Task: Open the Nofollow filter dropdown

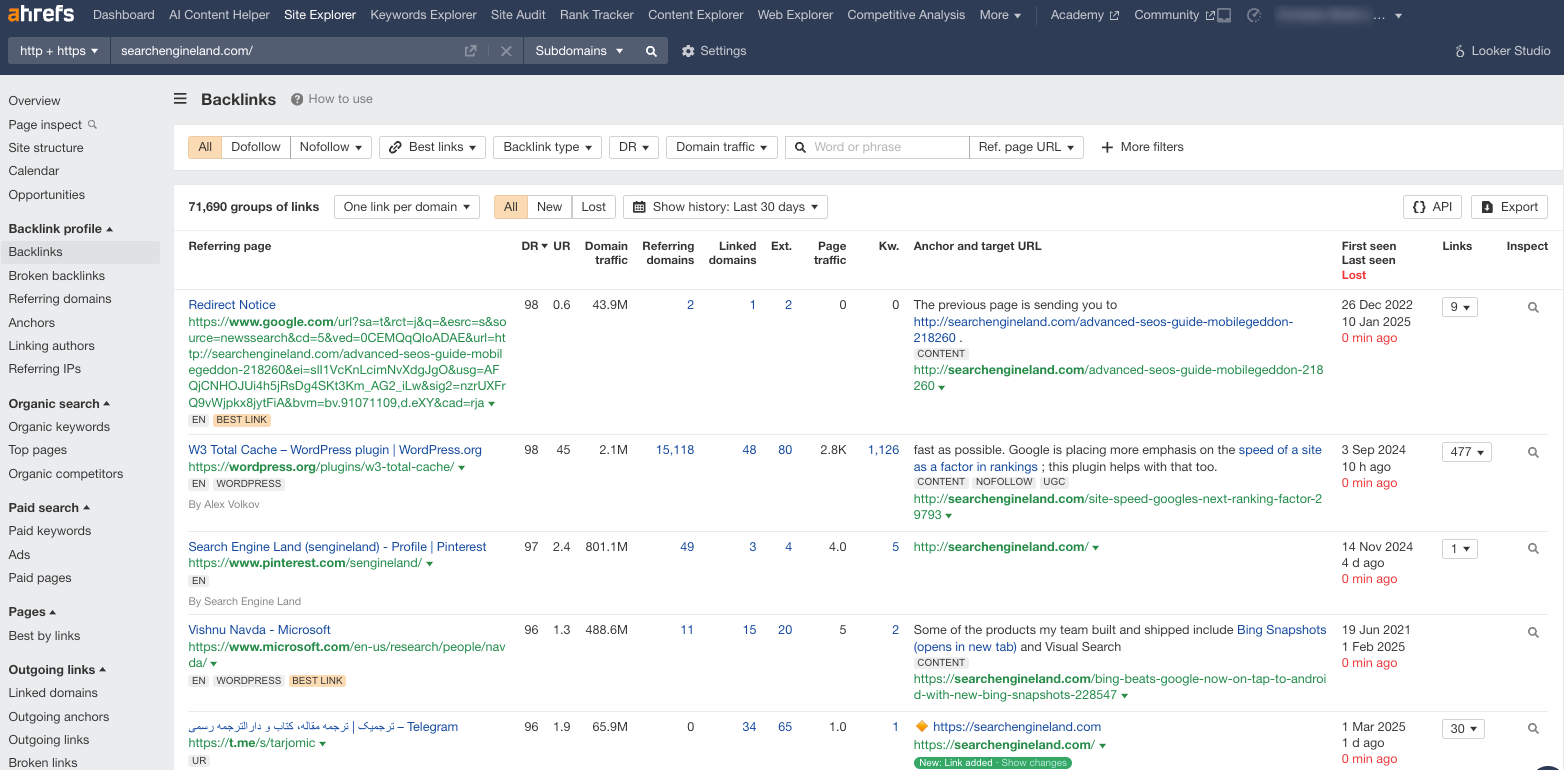Action: [331, 147]
